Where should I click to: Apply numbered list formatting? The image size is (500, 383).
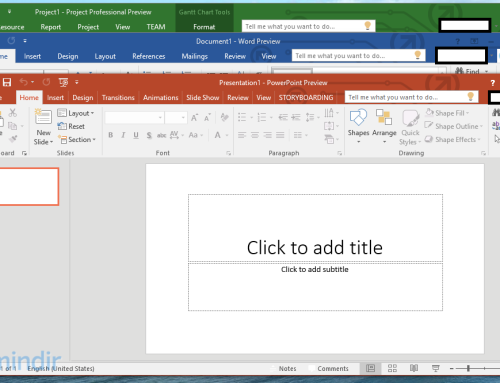click(262, 117)
